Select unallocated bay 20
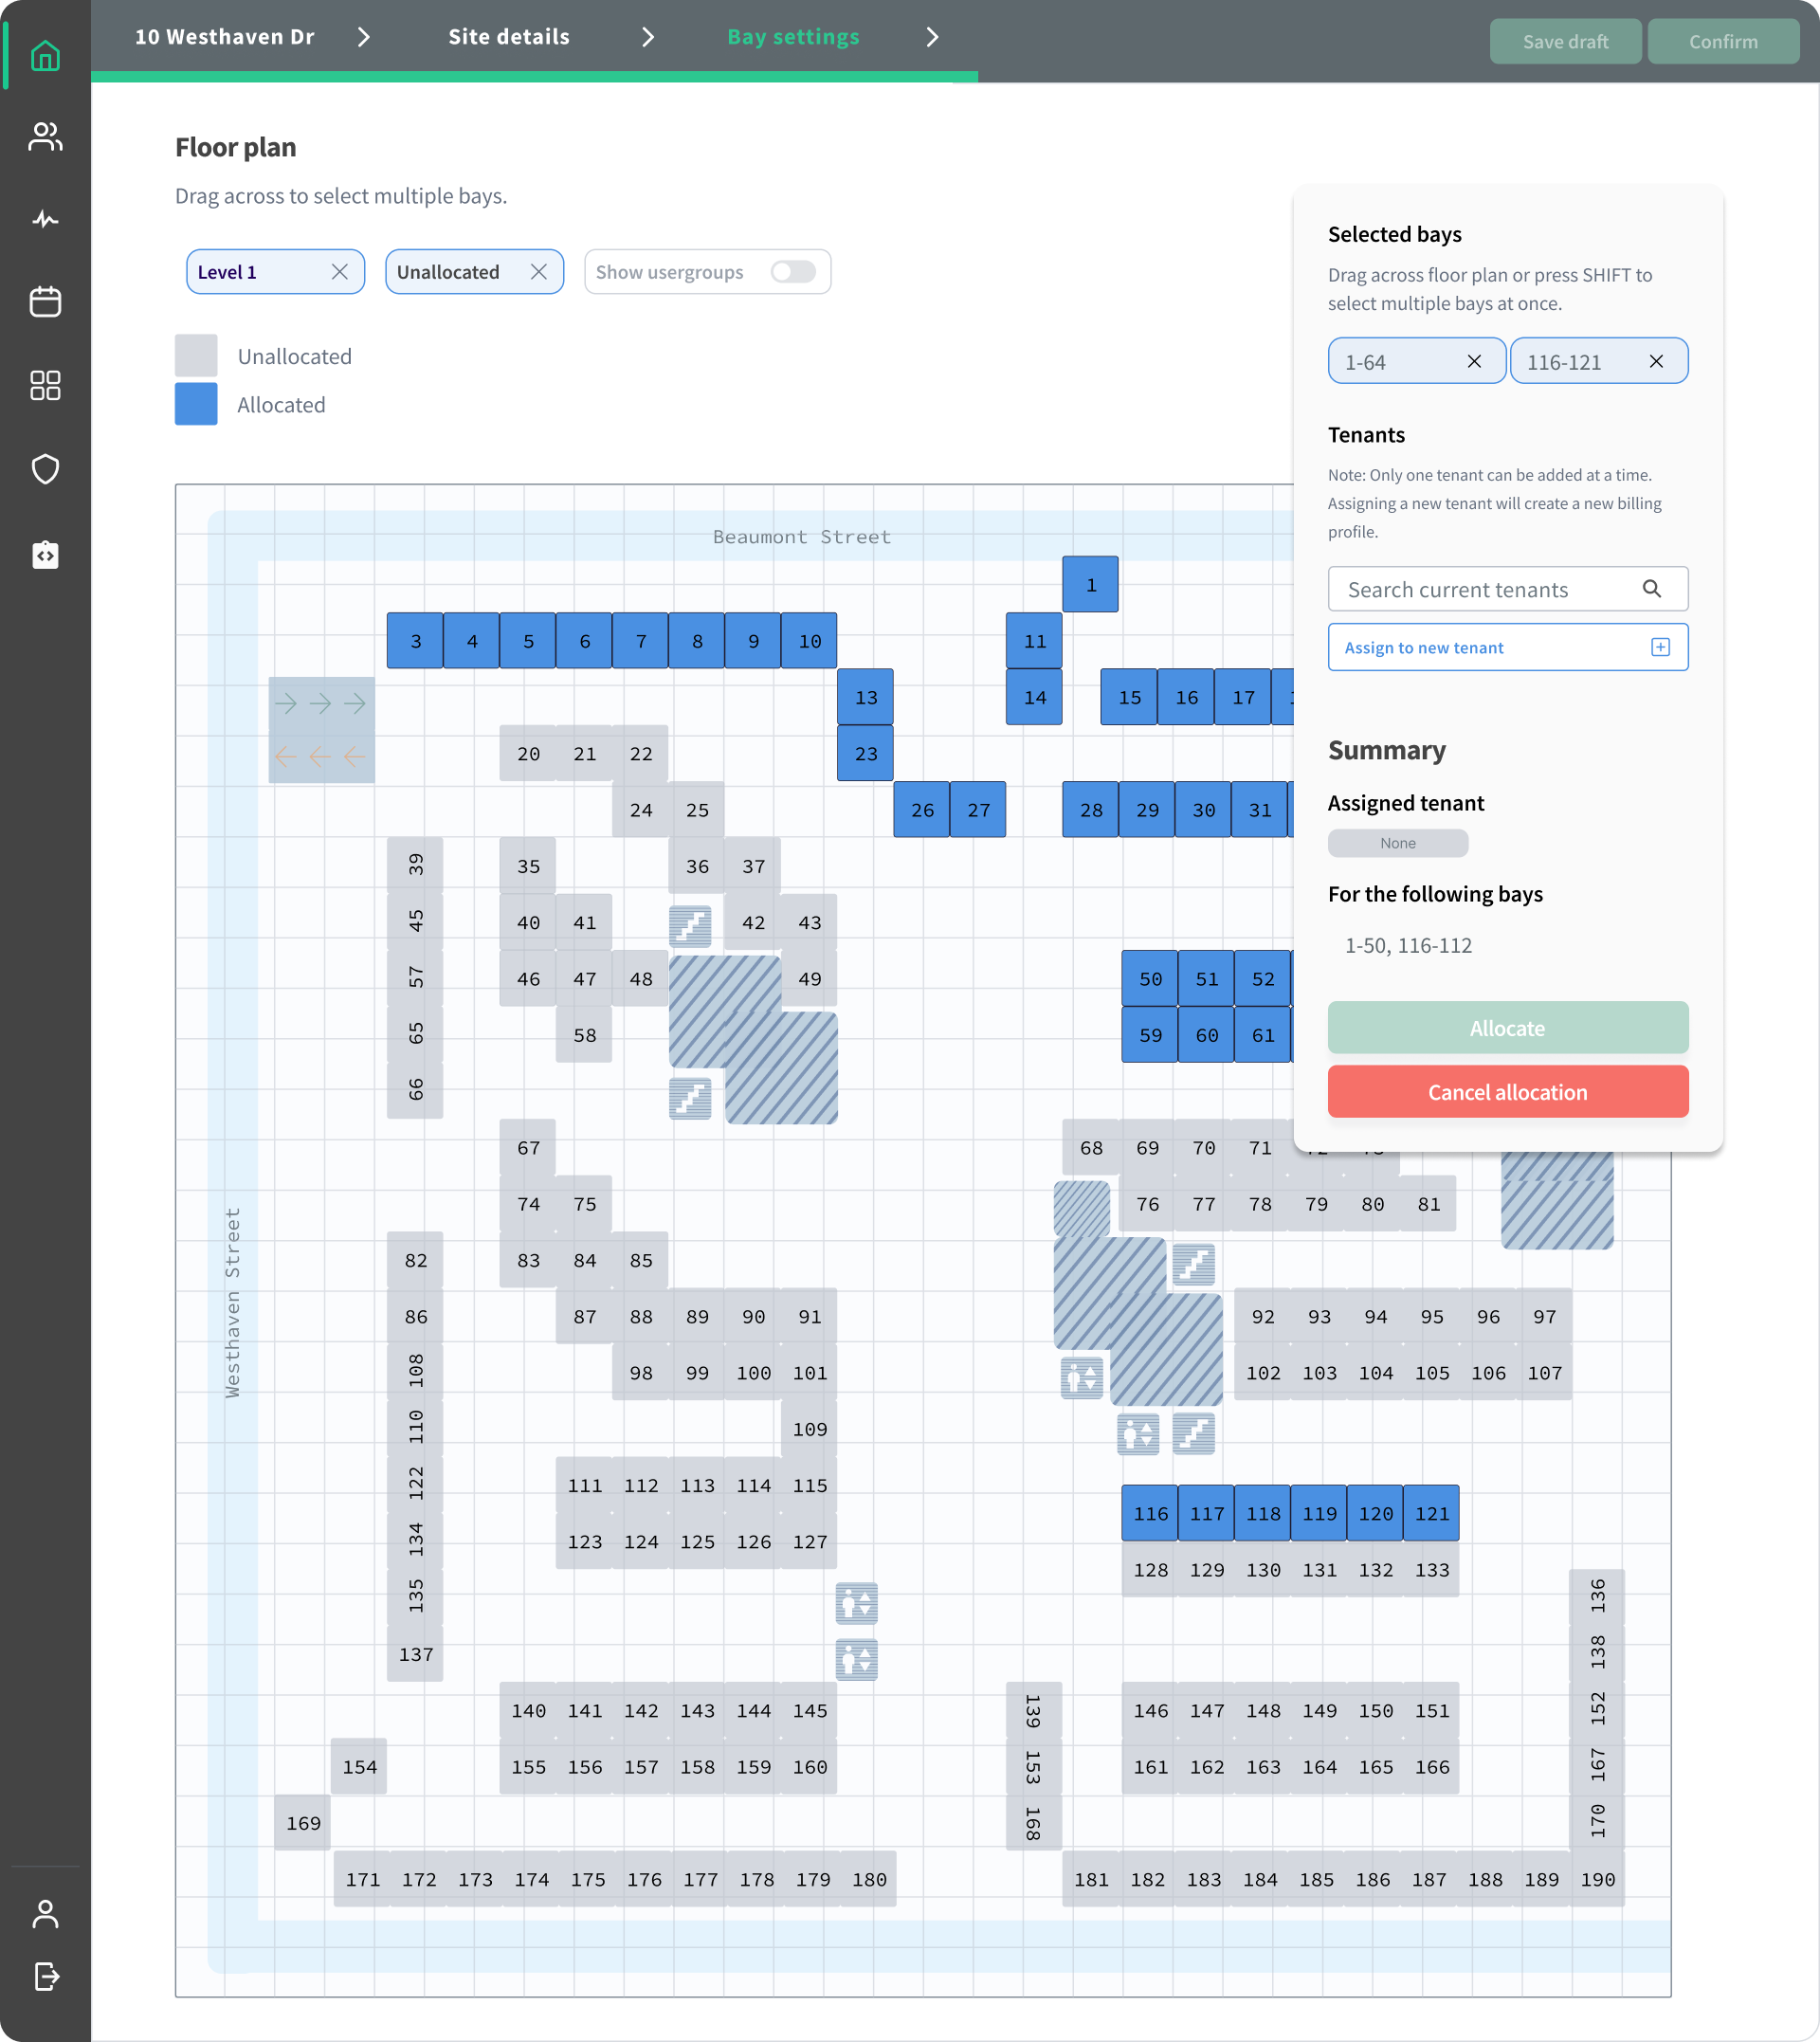This screenshot has width=1820, height=2042. (528, 753)
